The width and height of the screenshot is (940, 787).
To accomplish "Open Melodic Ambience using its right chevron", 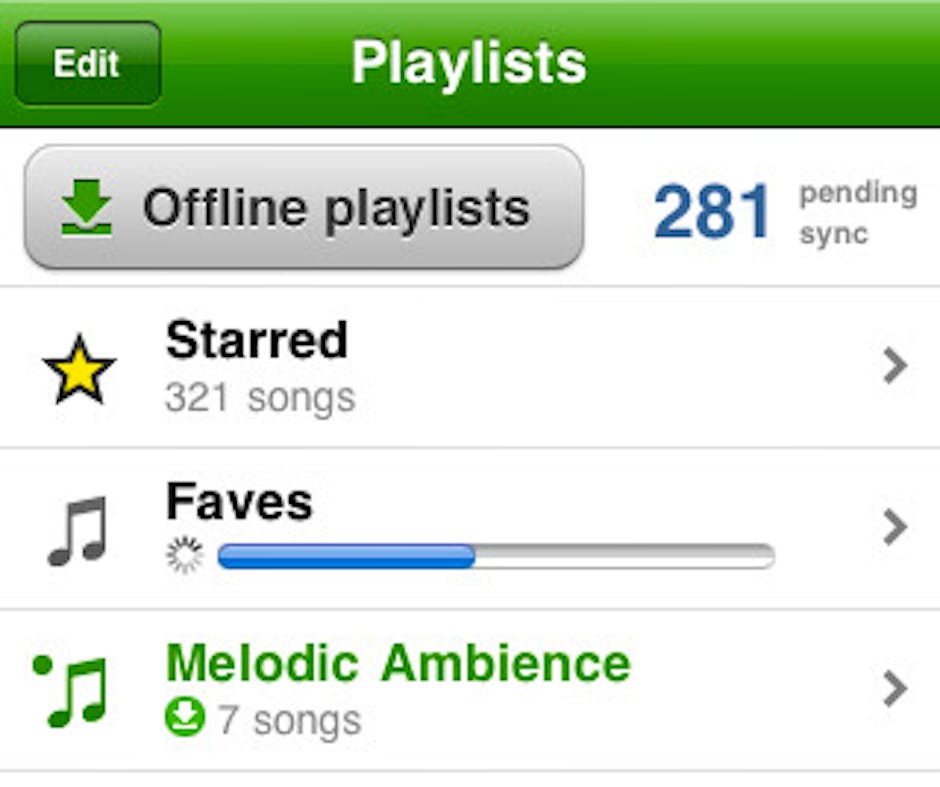I will [894, 688].
